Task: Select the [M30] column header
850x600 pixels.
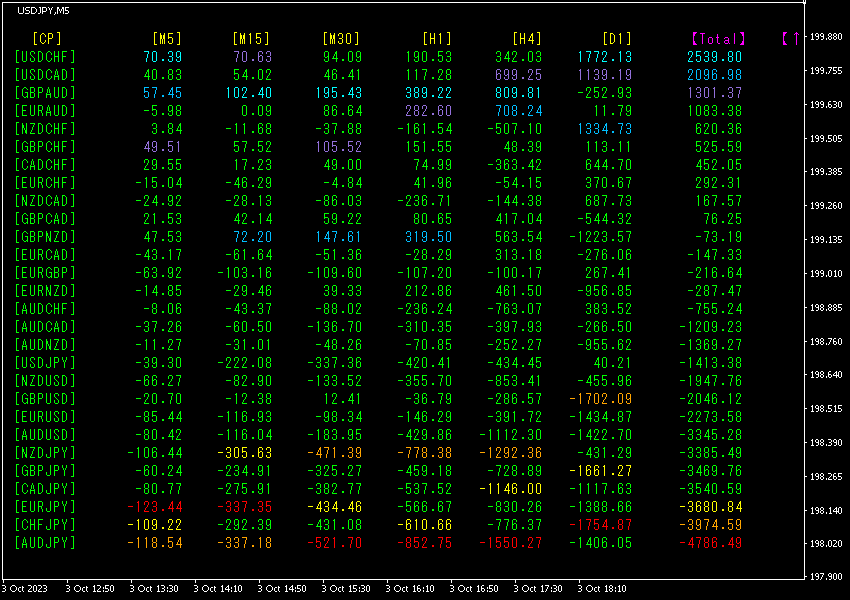Action: (x=341, y=39)
